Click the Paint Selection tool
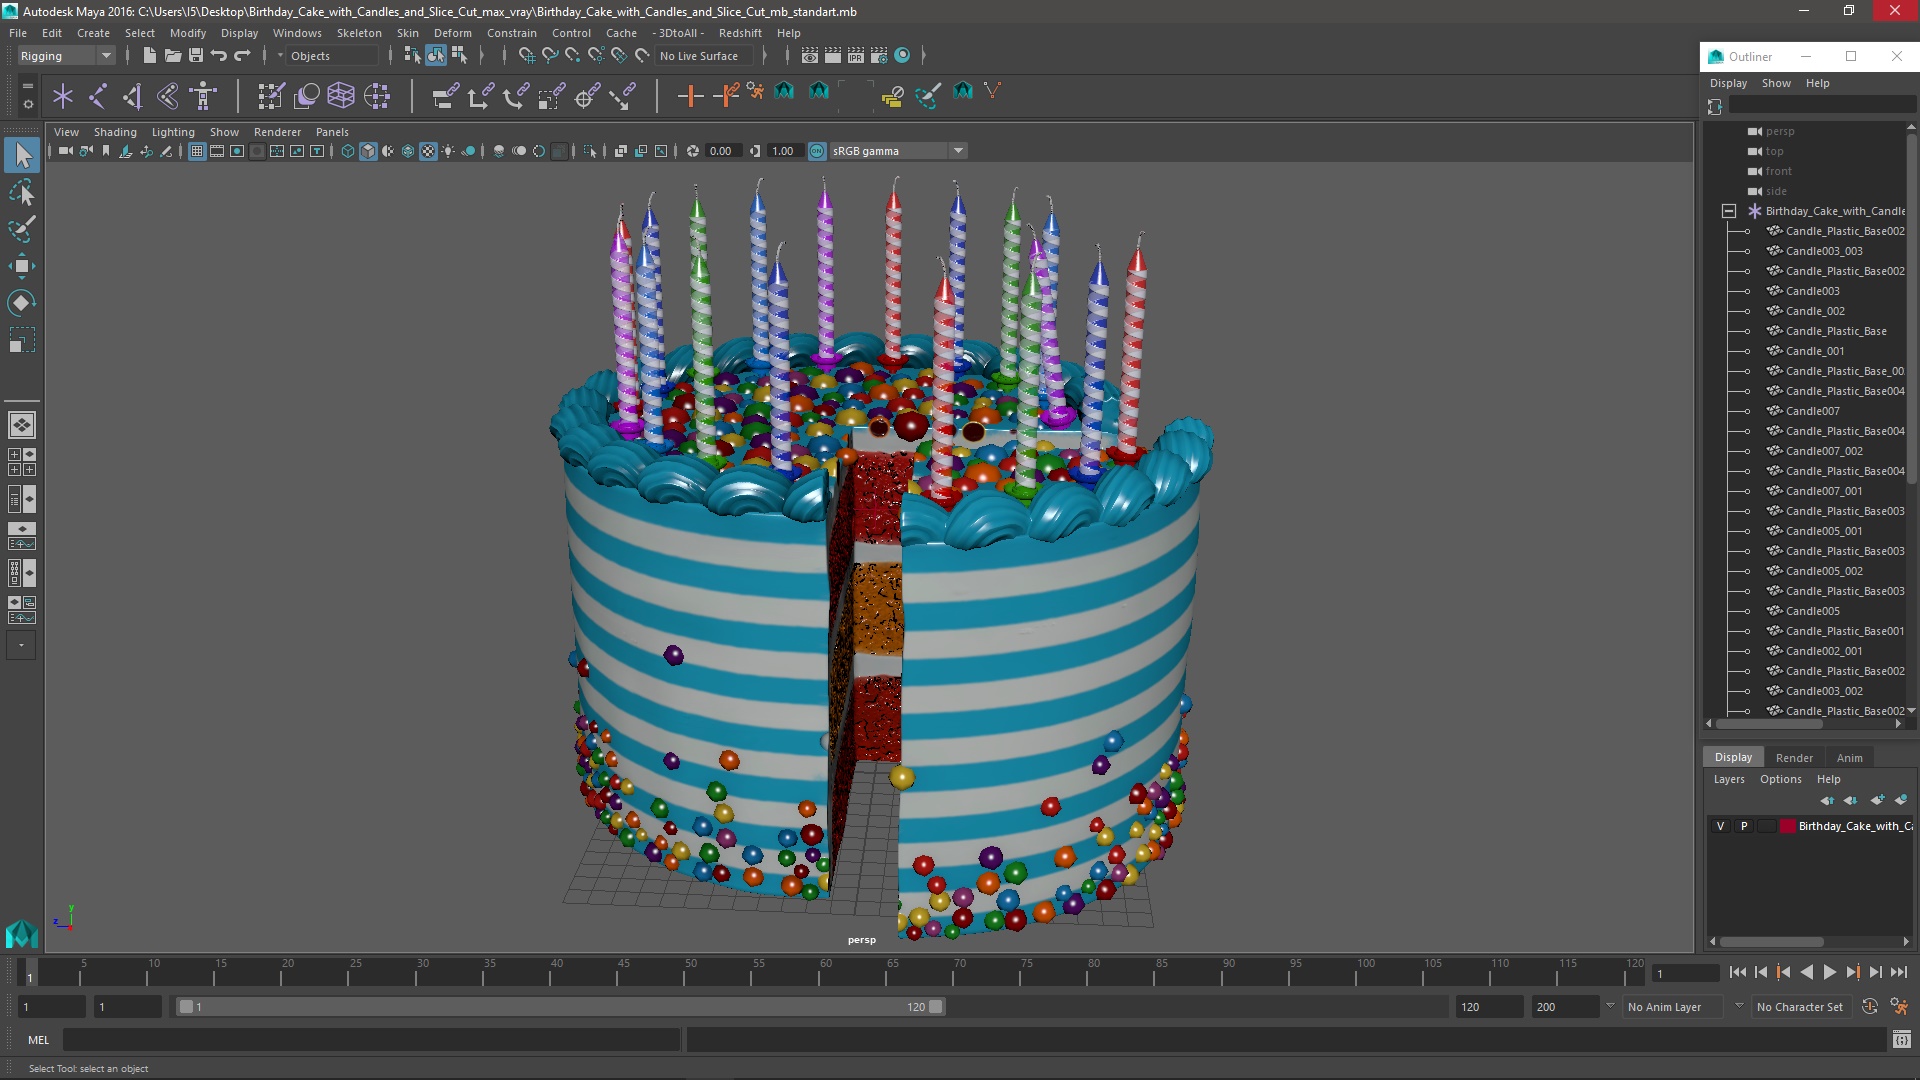The width and height of the screenshot is (1920, 1080). click(22, 229)
